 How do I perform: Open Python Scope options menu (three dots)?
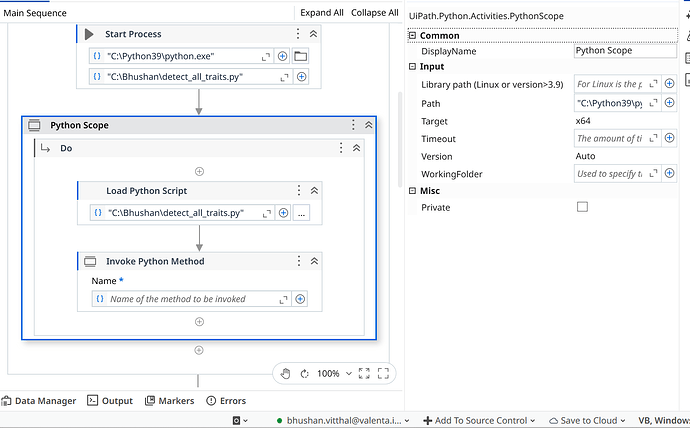[353, 125]
